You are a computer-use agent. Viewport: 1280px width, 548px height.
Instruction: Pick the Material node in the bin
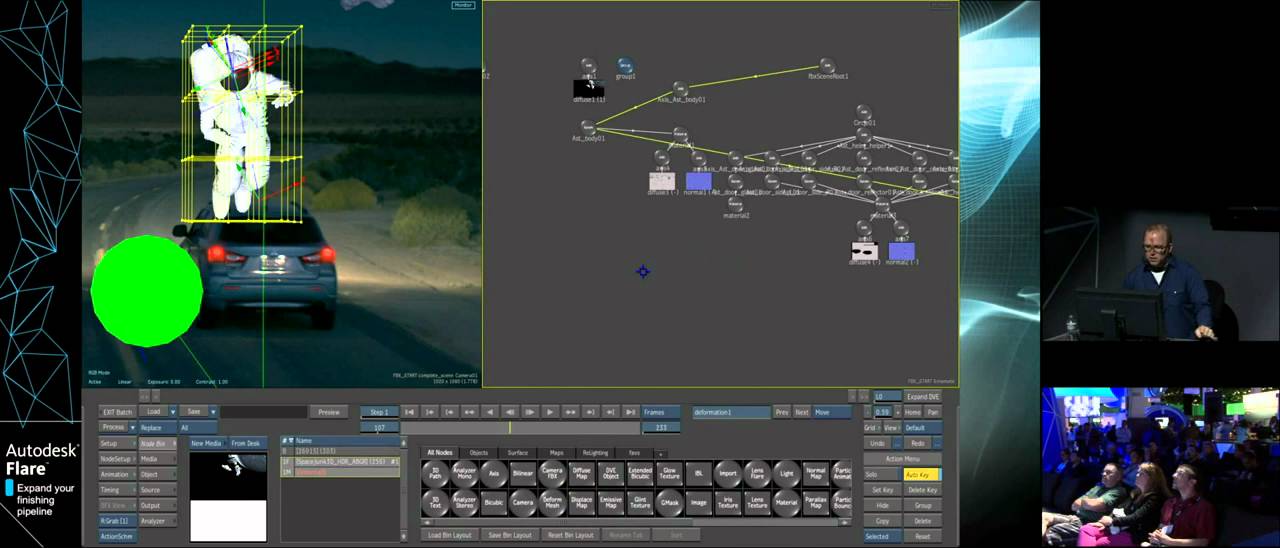pyautogui.click(x=787, y=502)
